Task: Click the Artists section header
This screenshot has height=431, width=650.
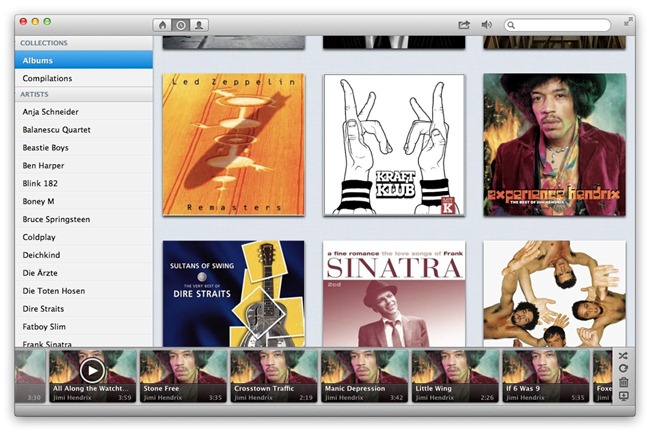Action: pyautogui.click(x=84, y=94)
